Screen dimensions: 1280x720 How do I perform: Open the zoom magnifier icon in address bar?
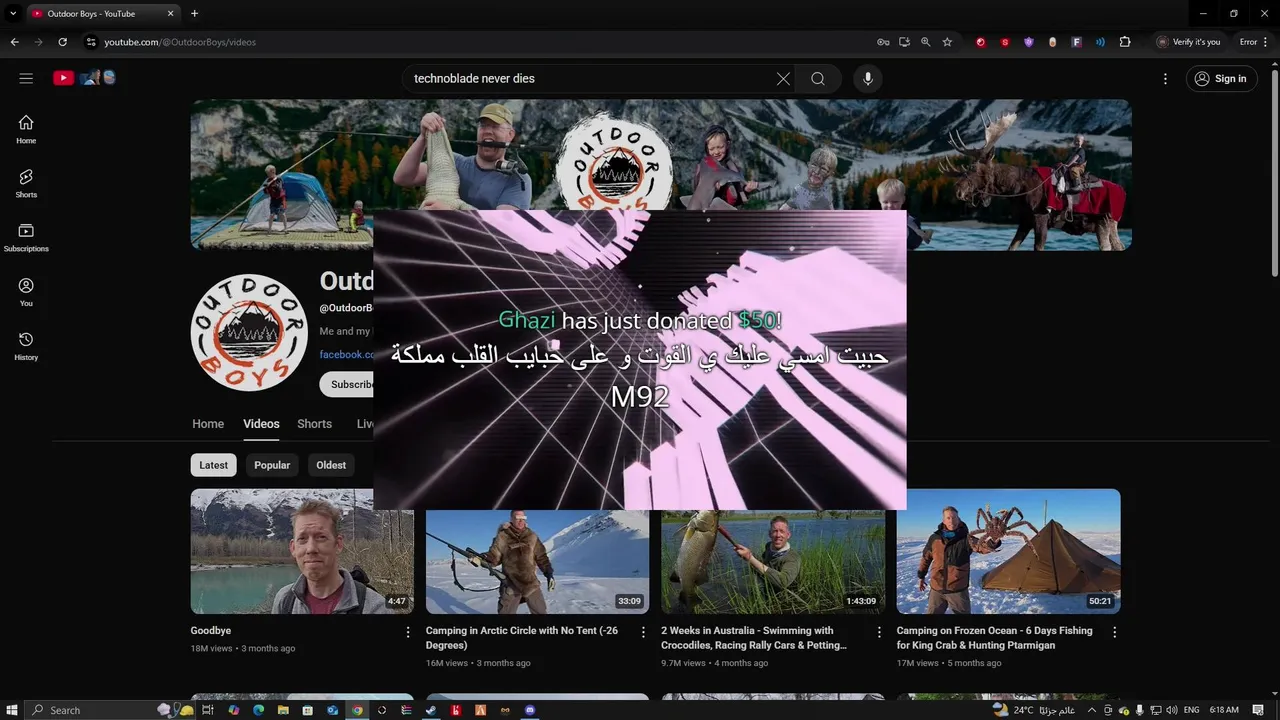(x=925, y=42)
